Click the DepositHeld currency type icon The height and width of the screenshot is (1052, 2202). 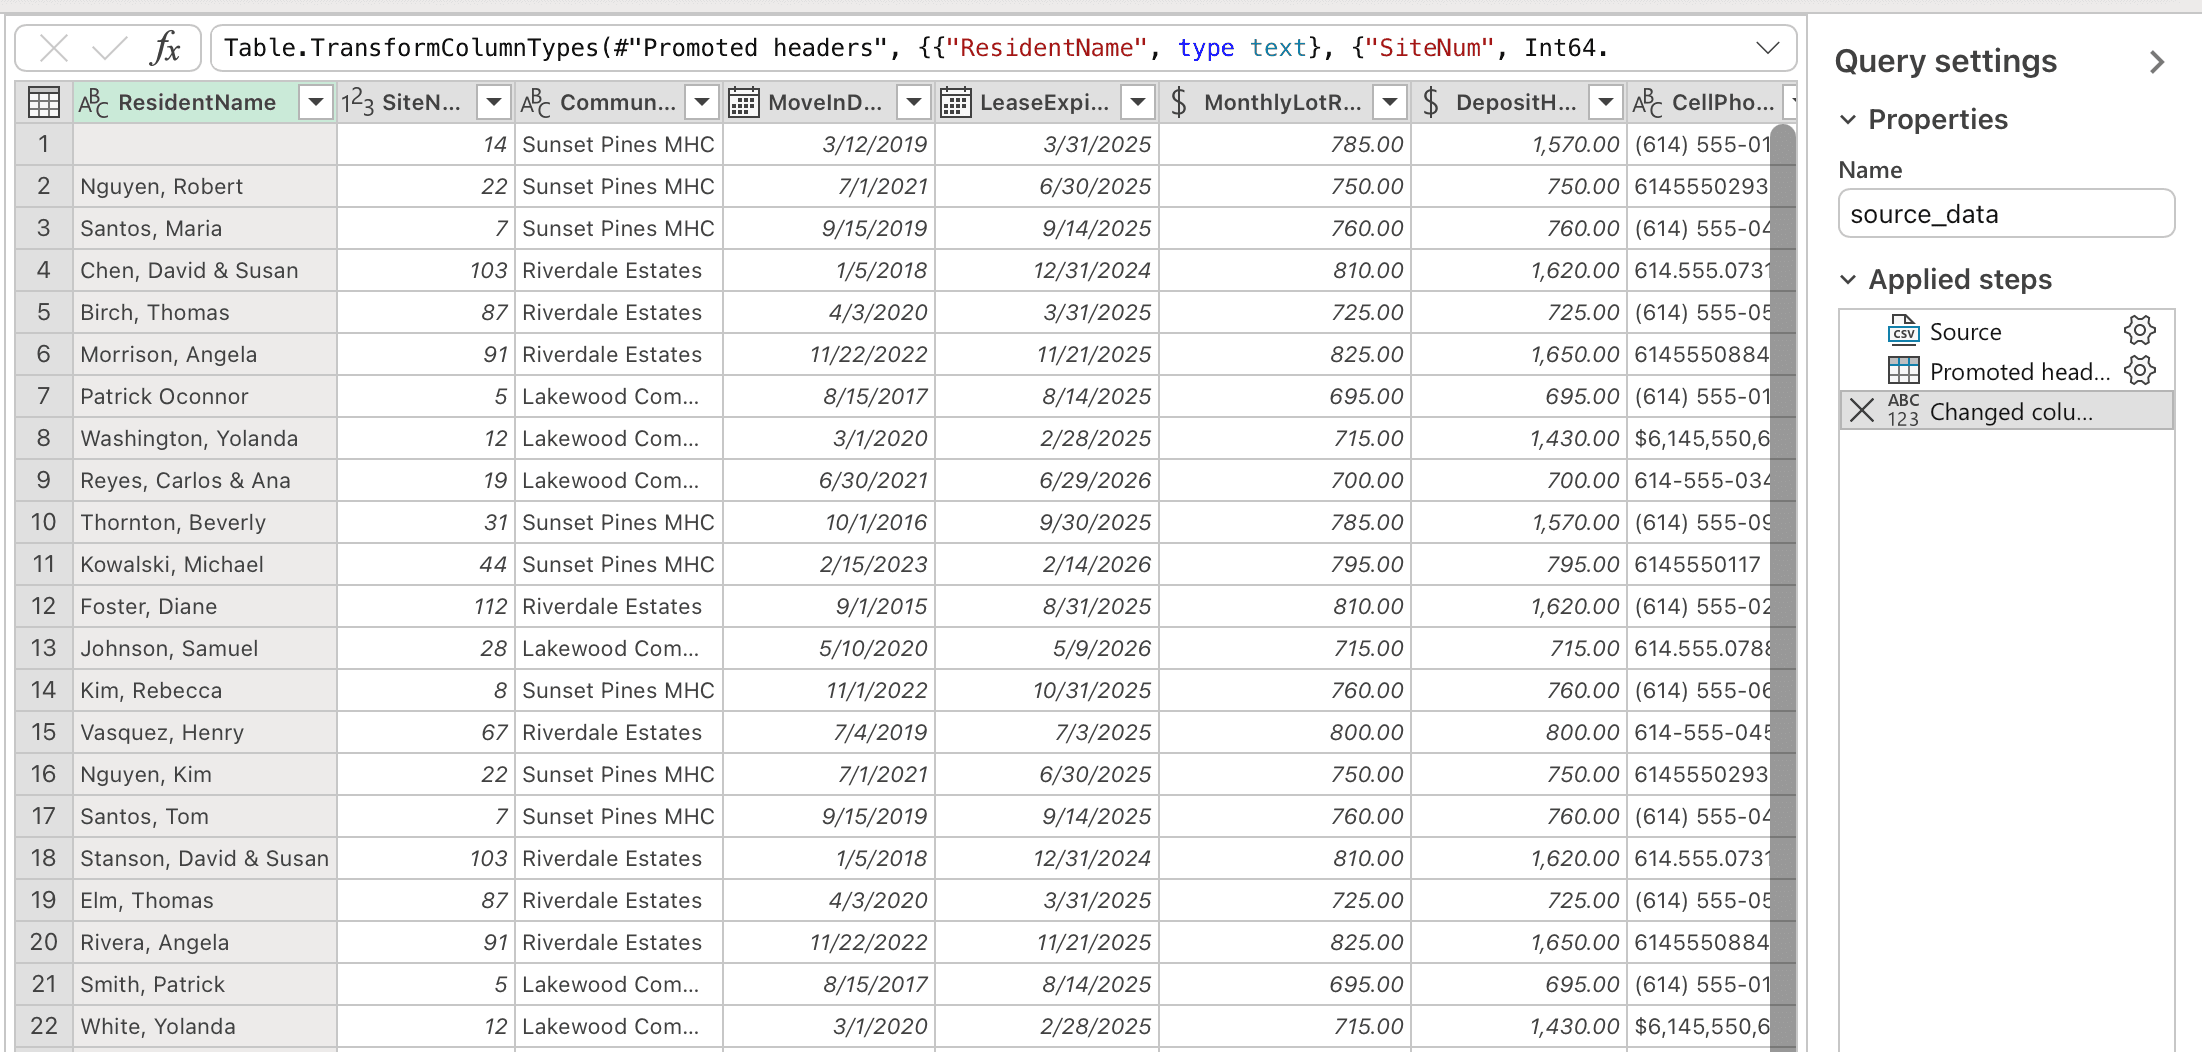(1431, 102)
